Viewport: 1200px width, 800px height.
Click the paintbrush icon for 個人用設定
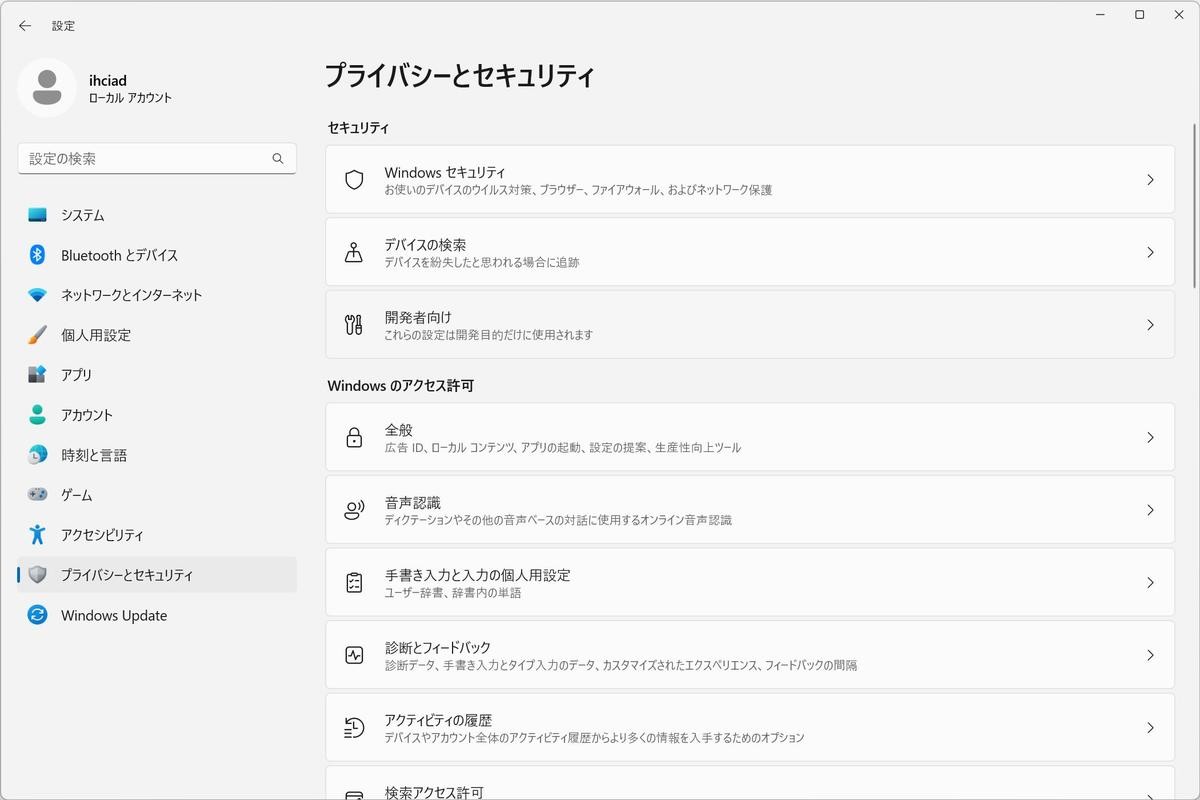tap(37, 335)
